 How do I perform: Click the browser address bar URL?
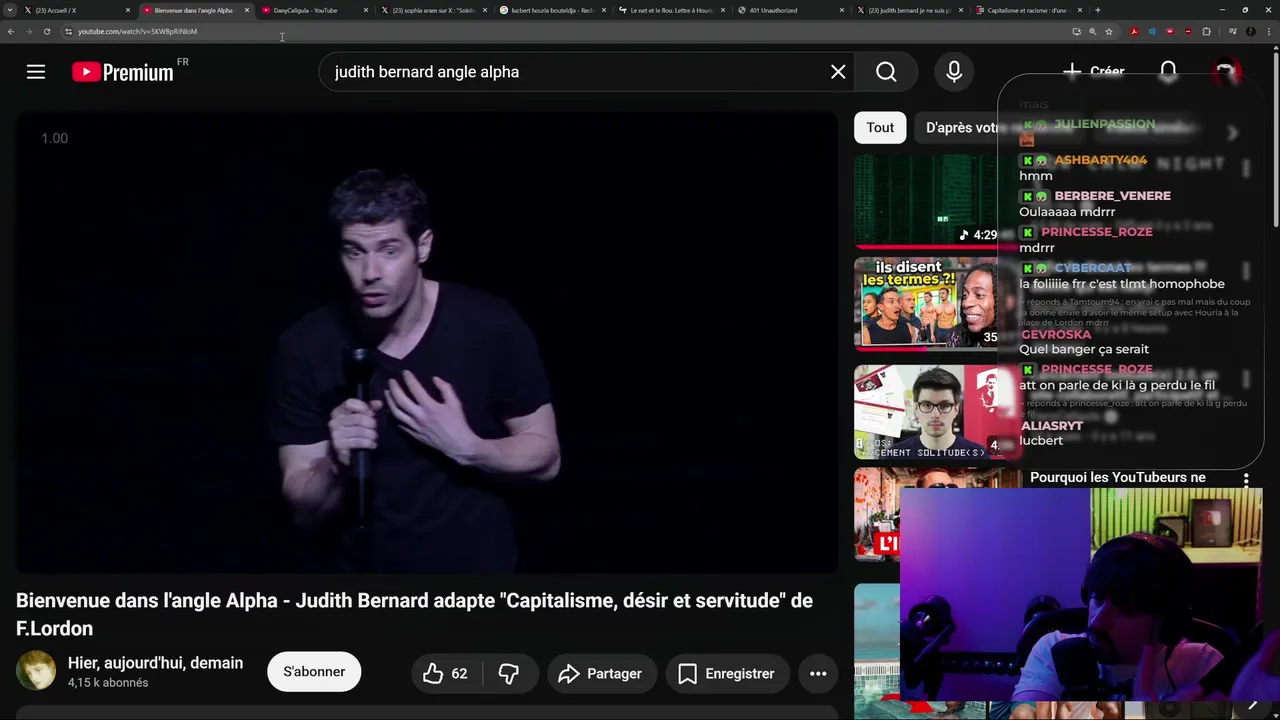tap(138, 31)
